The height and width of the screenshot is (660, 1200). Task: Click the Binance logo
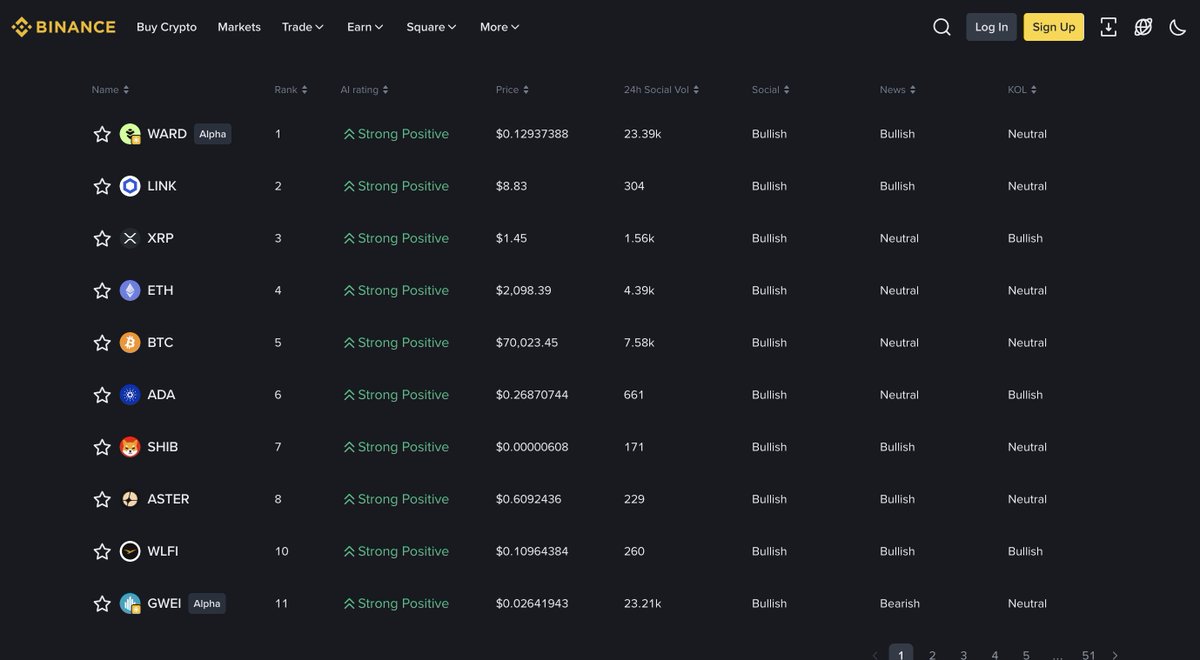click(63, 27)
